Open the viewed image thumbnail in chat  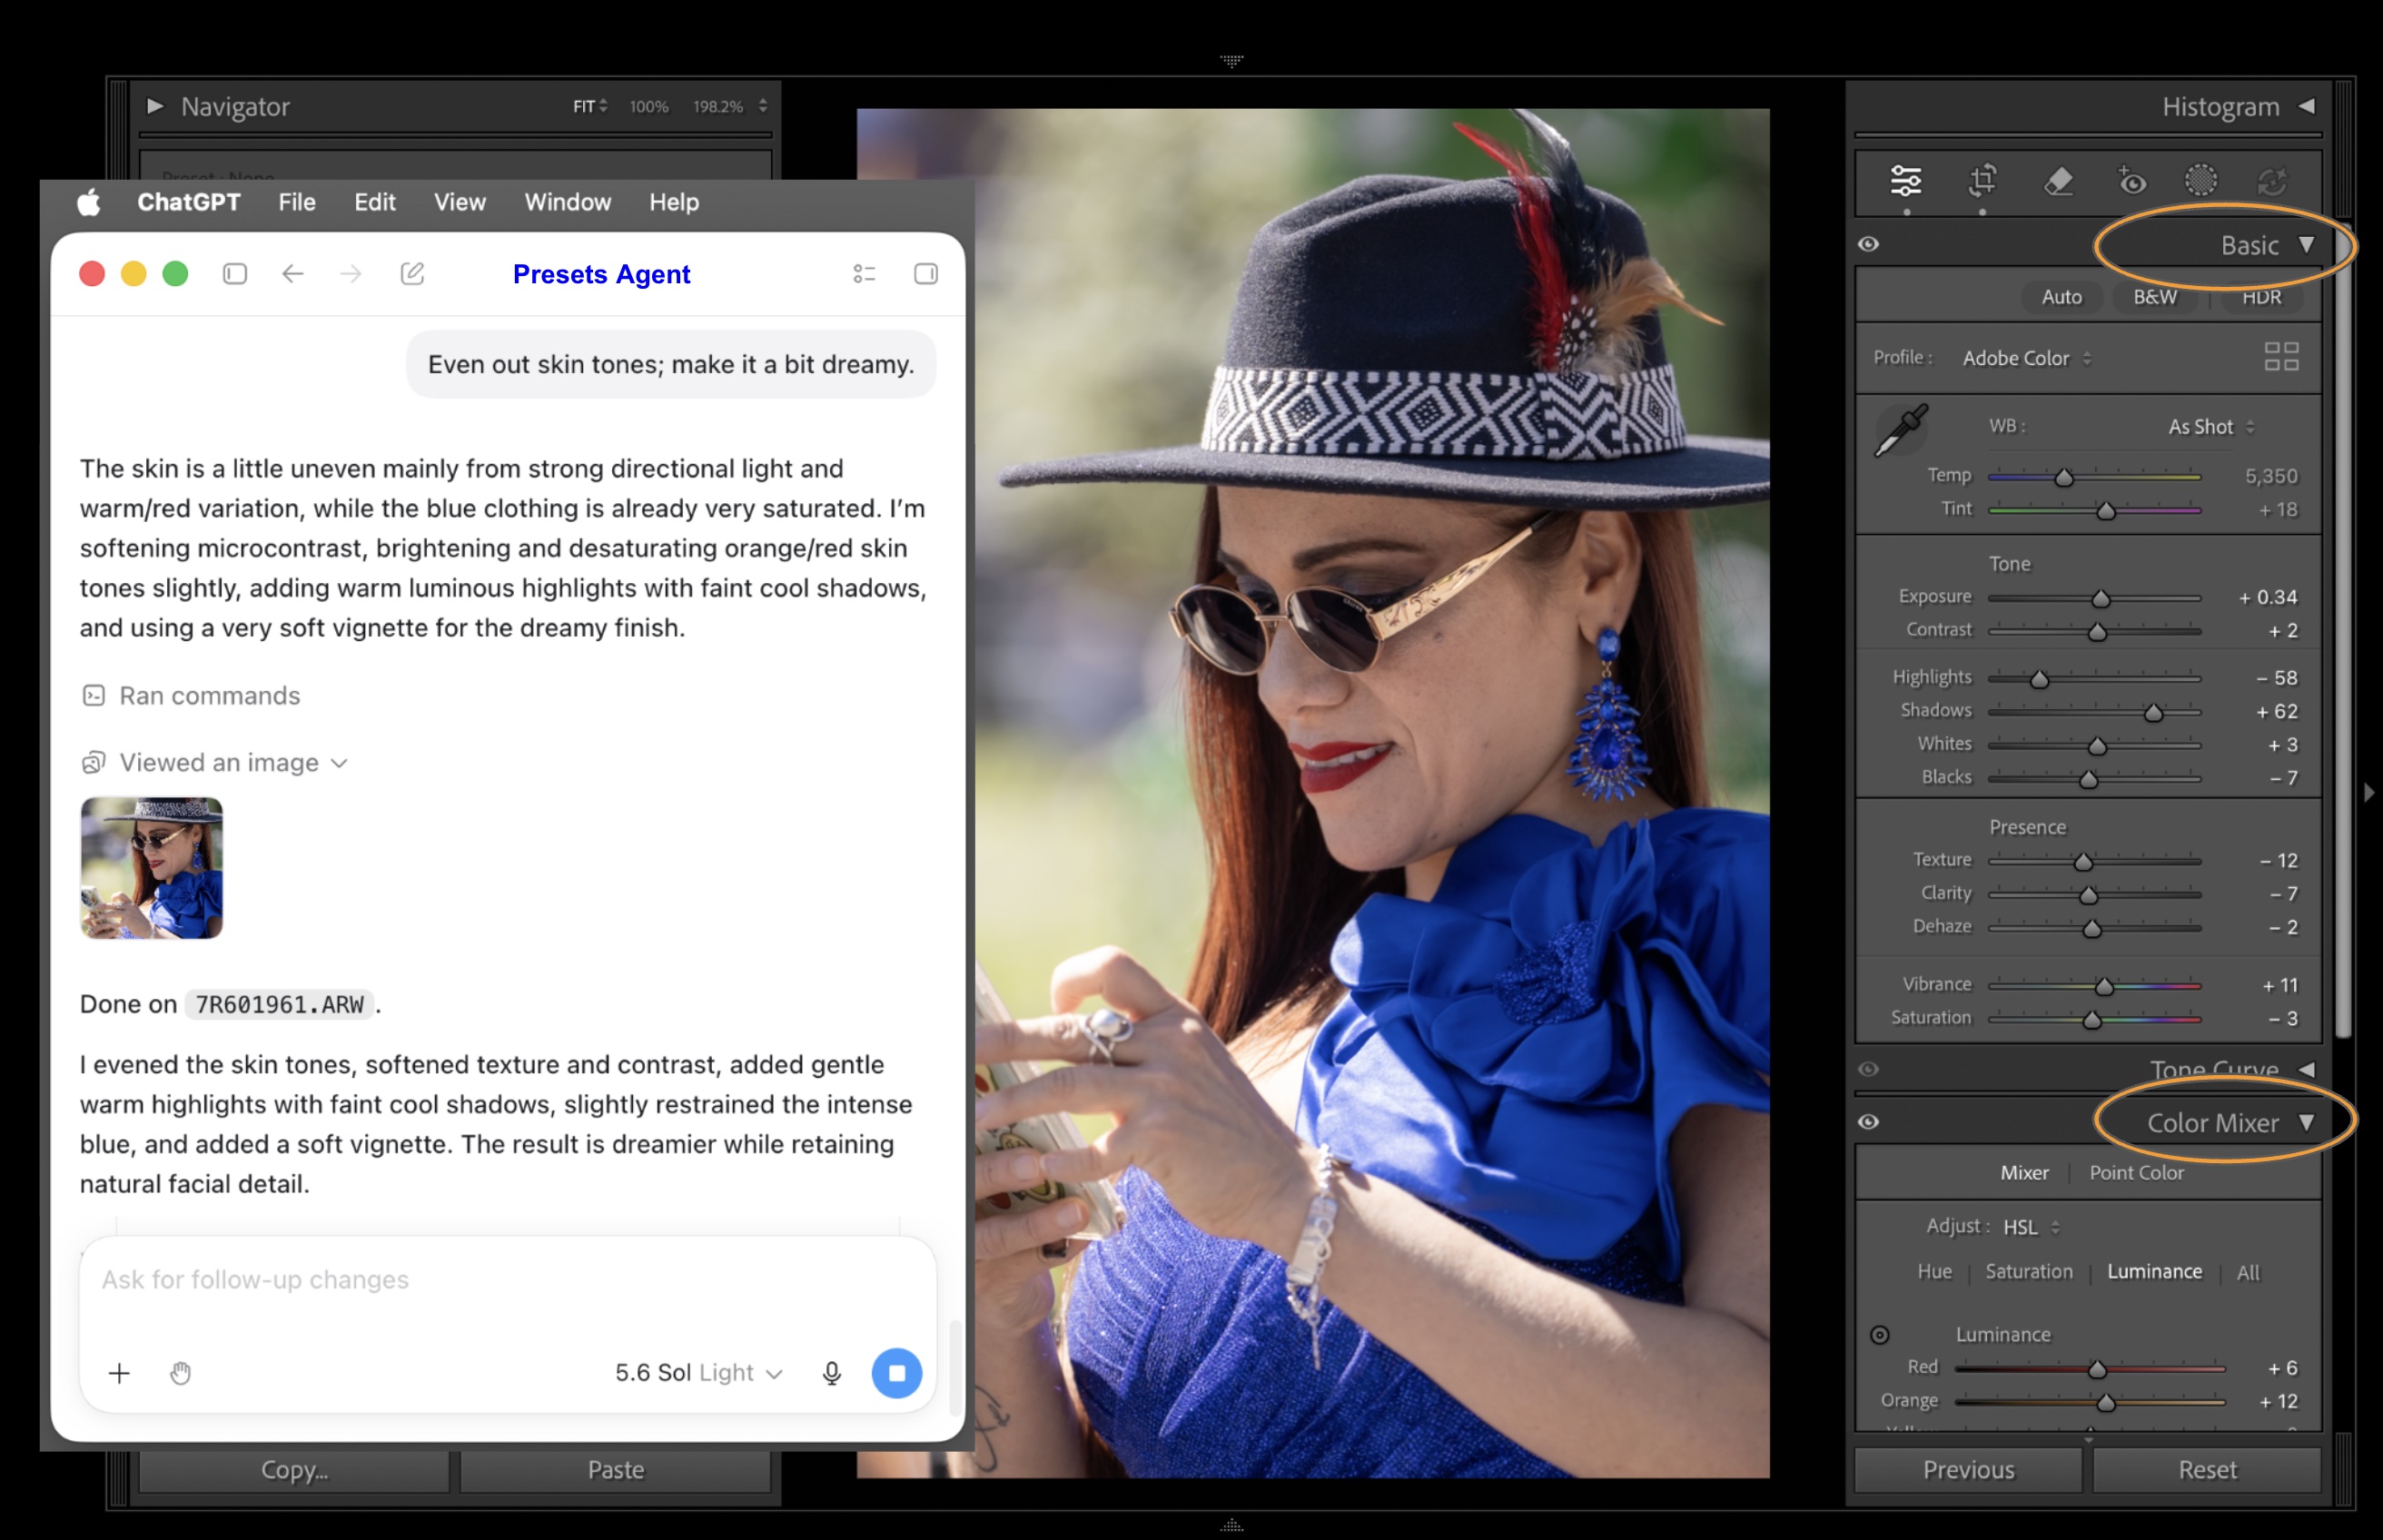(x=152, y=868)
